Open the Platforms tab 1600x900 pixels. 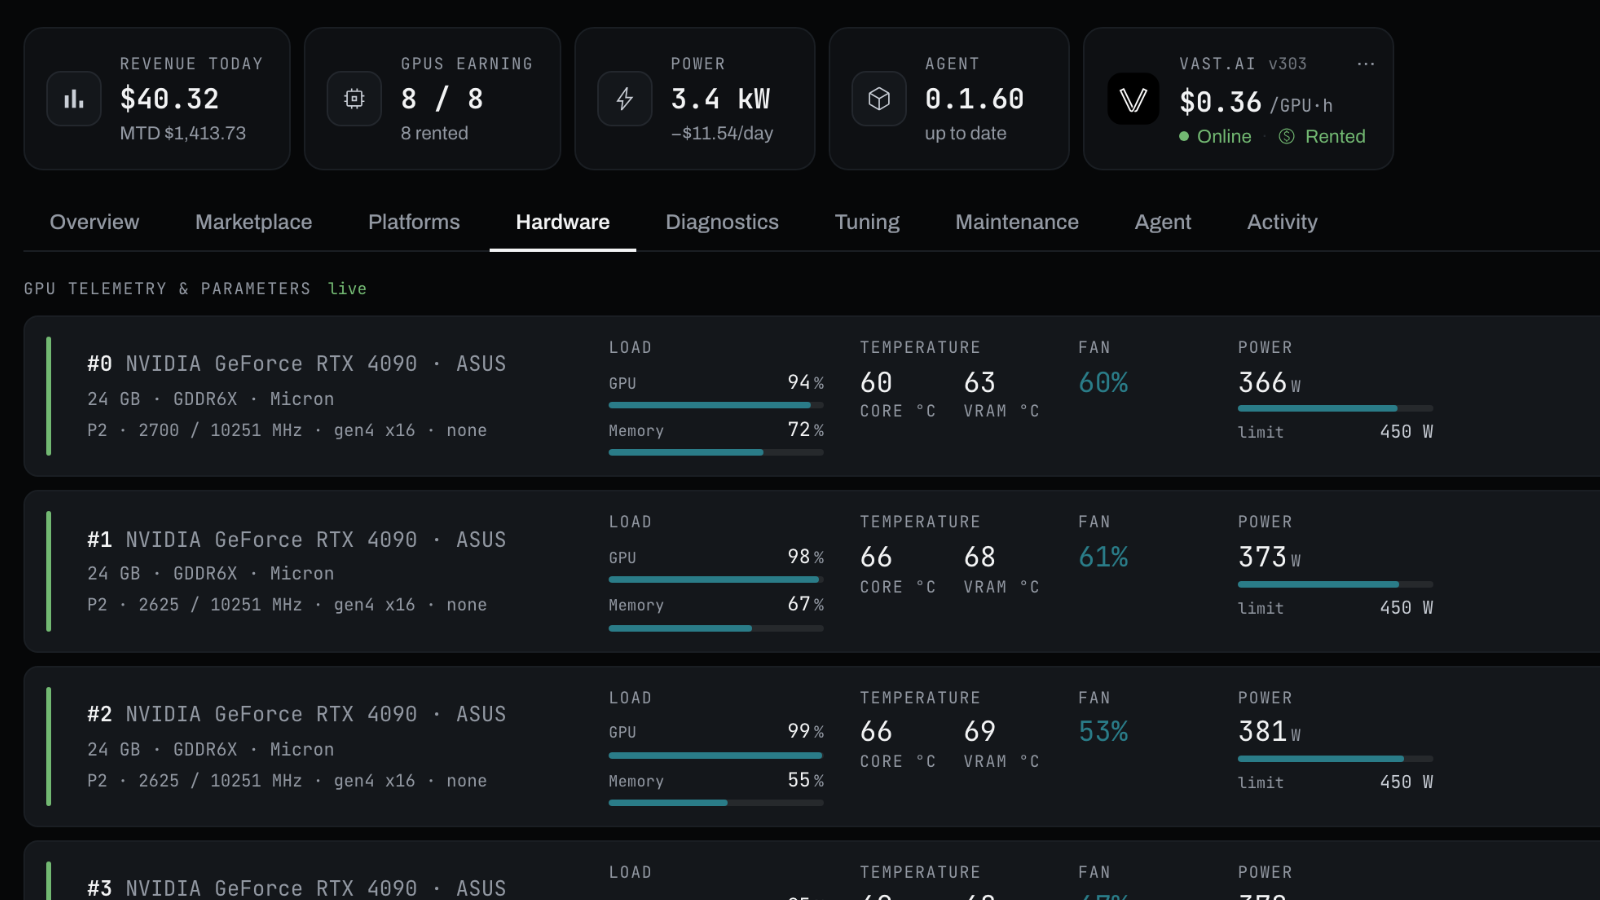pyautogui.click(x=414, y=222)
